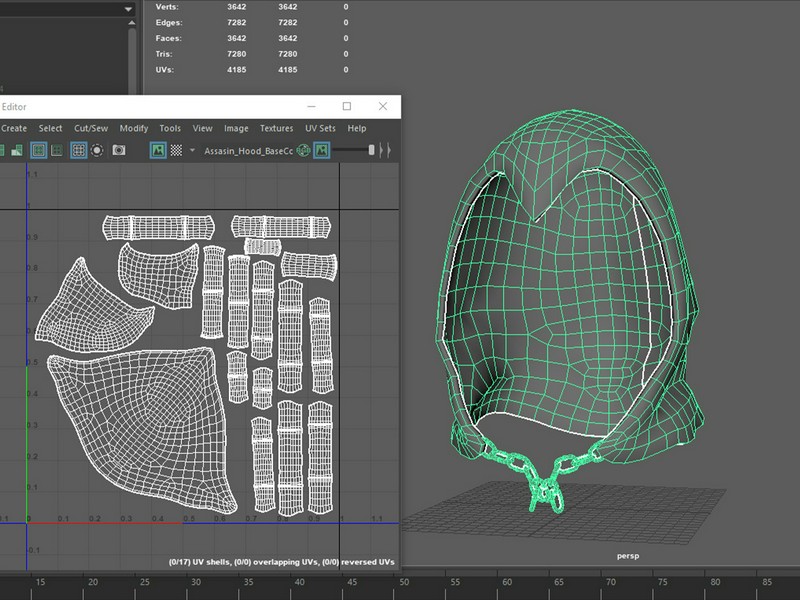The image size is (800, 600).
Task: Maximize the UV Editor window
Action: coord(347,106)
